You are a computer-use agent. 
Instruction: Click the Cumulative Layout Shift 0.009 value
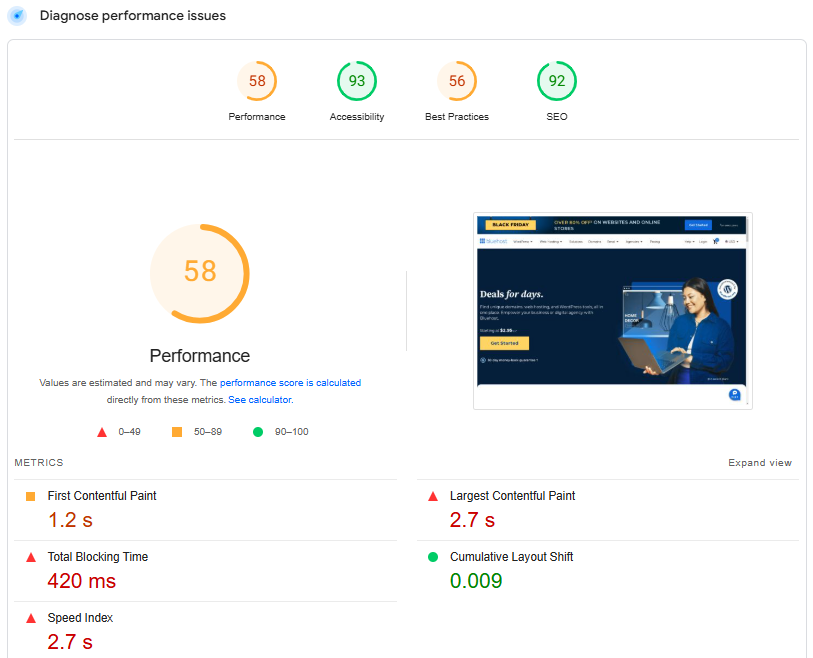(x=476, y=581)
